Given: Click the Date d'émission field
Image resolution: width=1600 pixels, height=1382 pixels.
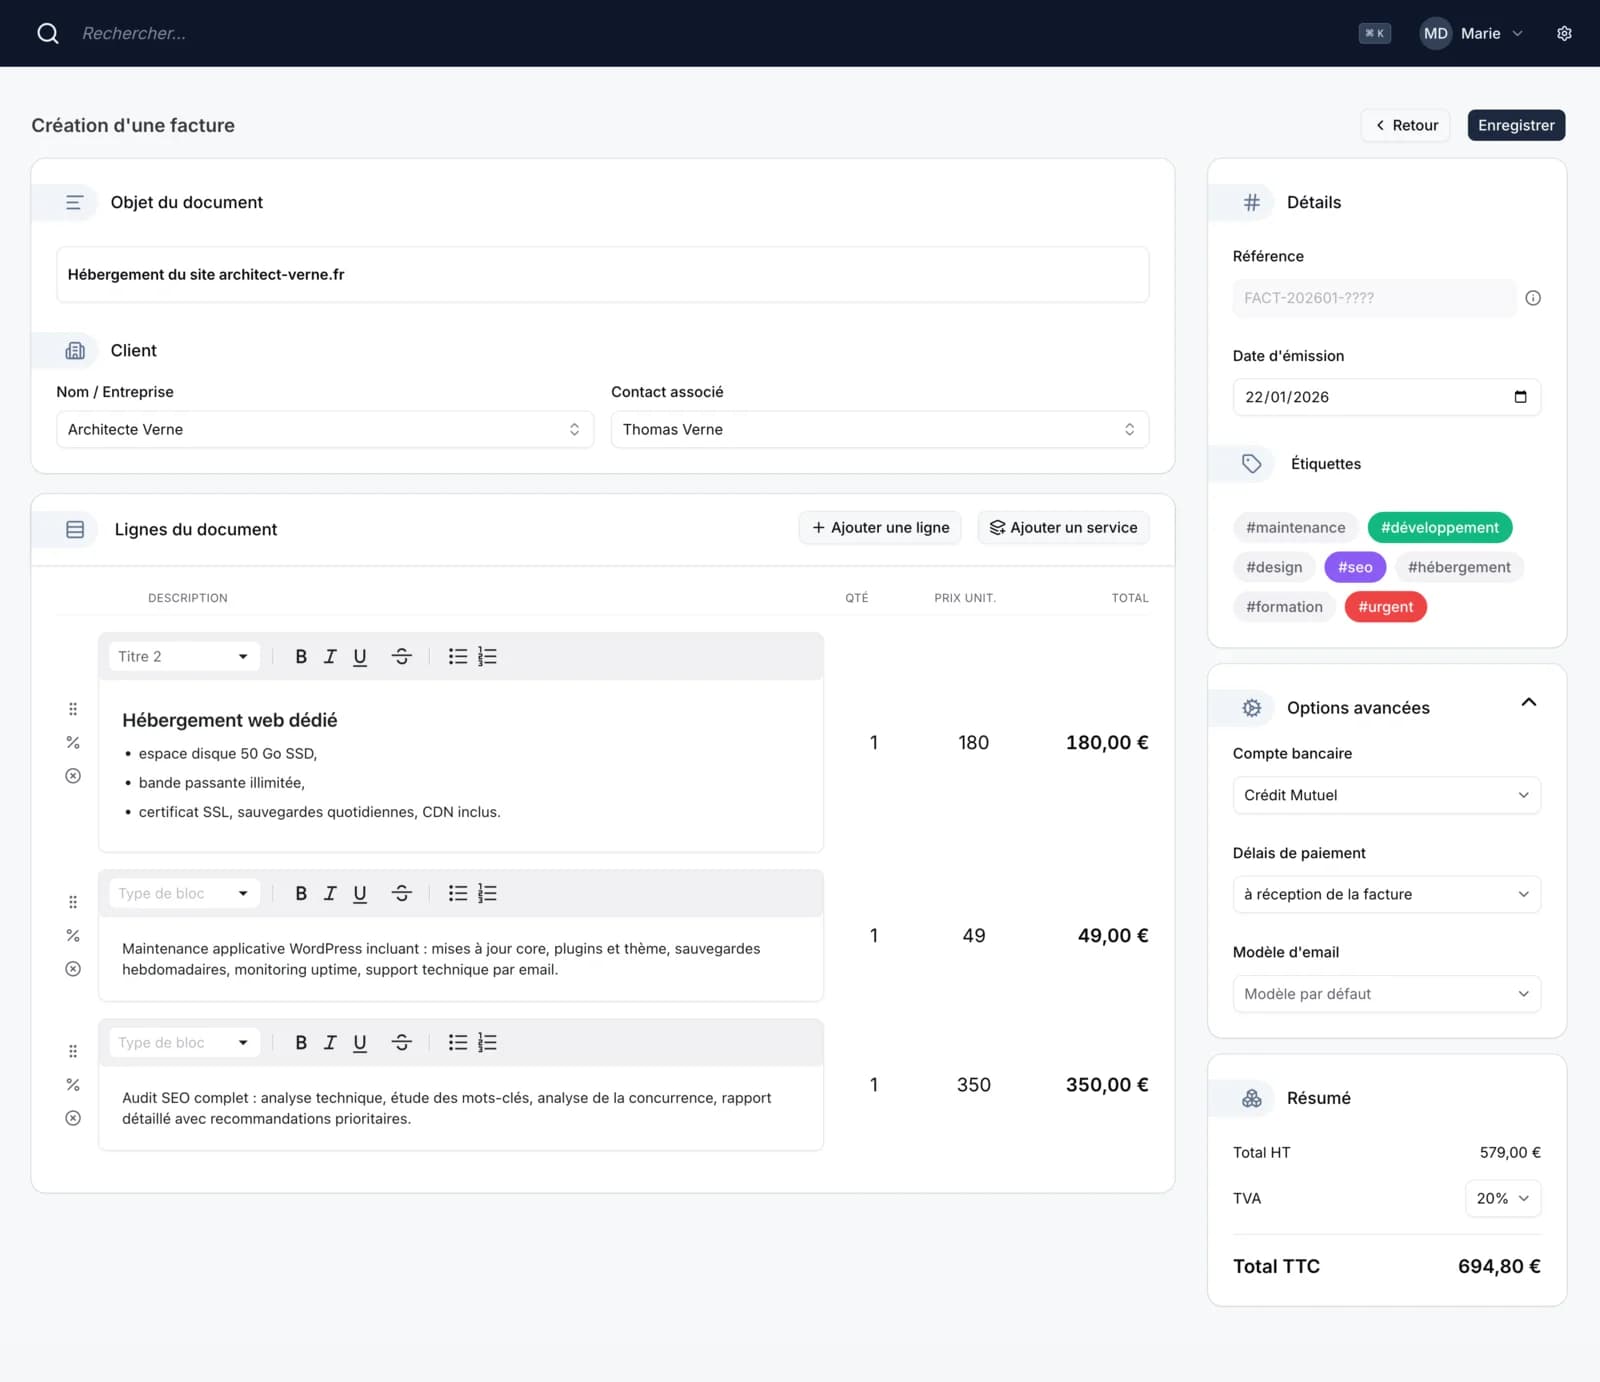Looking at the screenshot, I should click(x=1386, y=397).
